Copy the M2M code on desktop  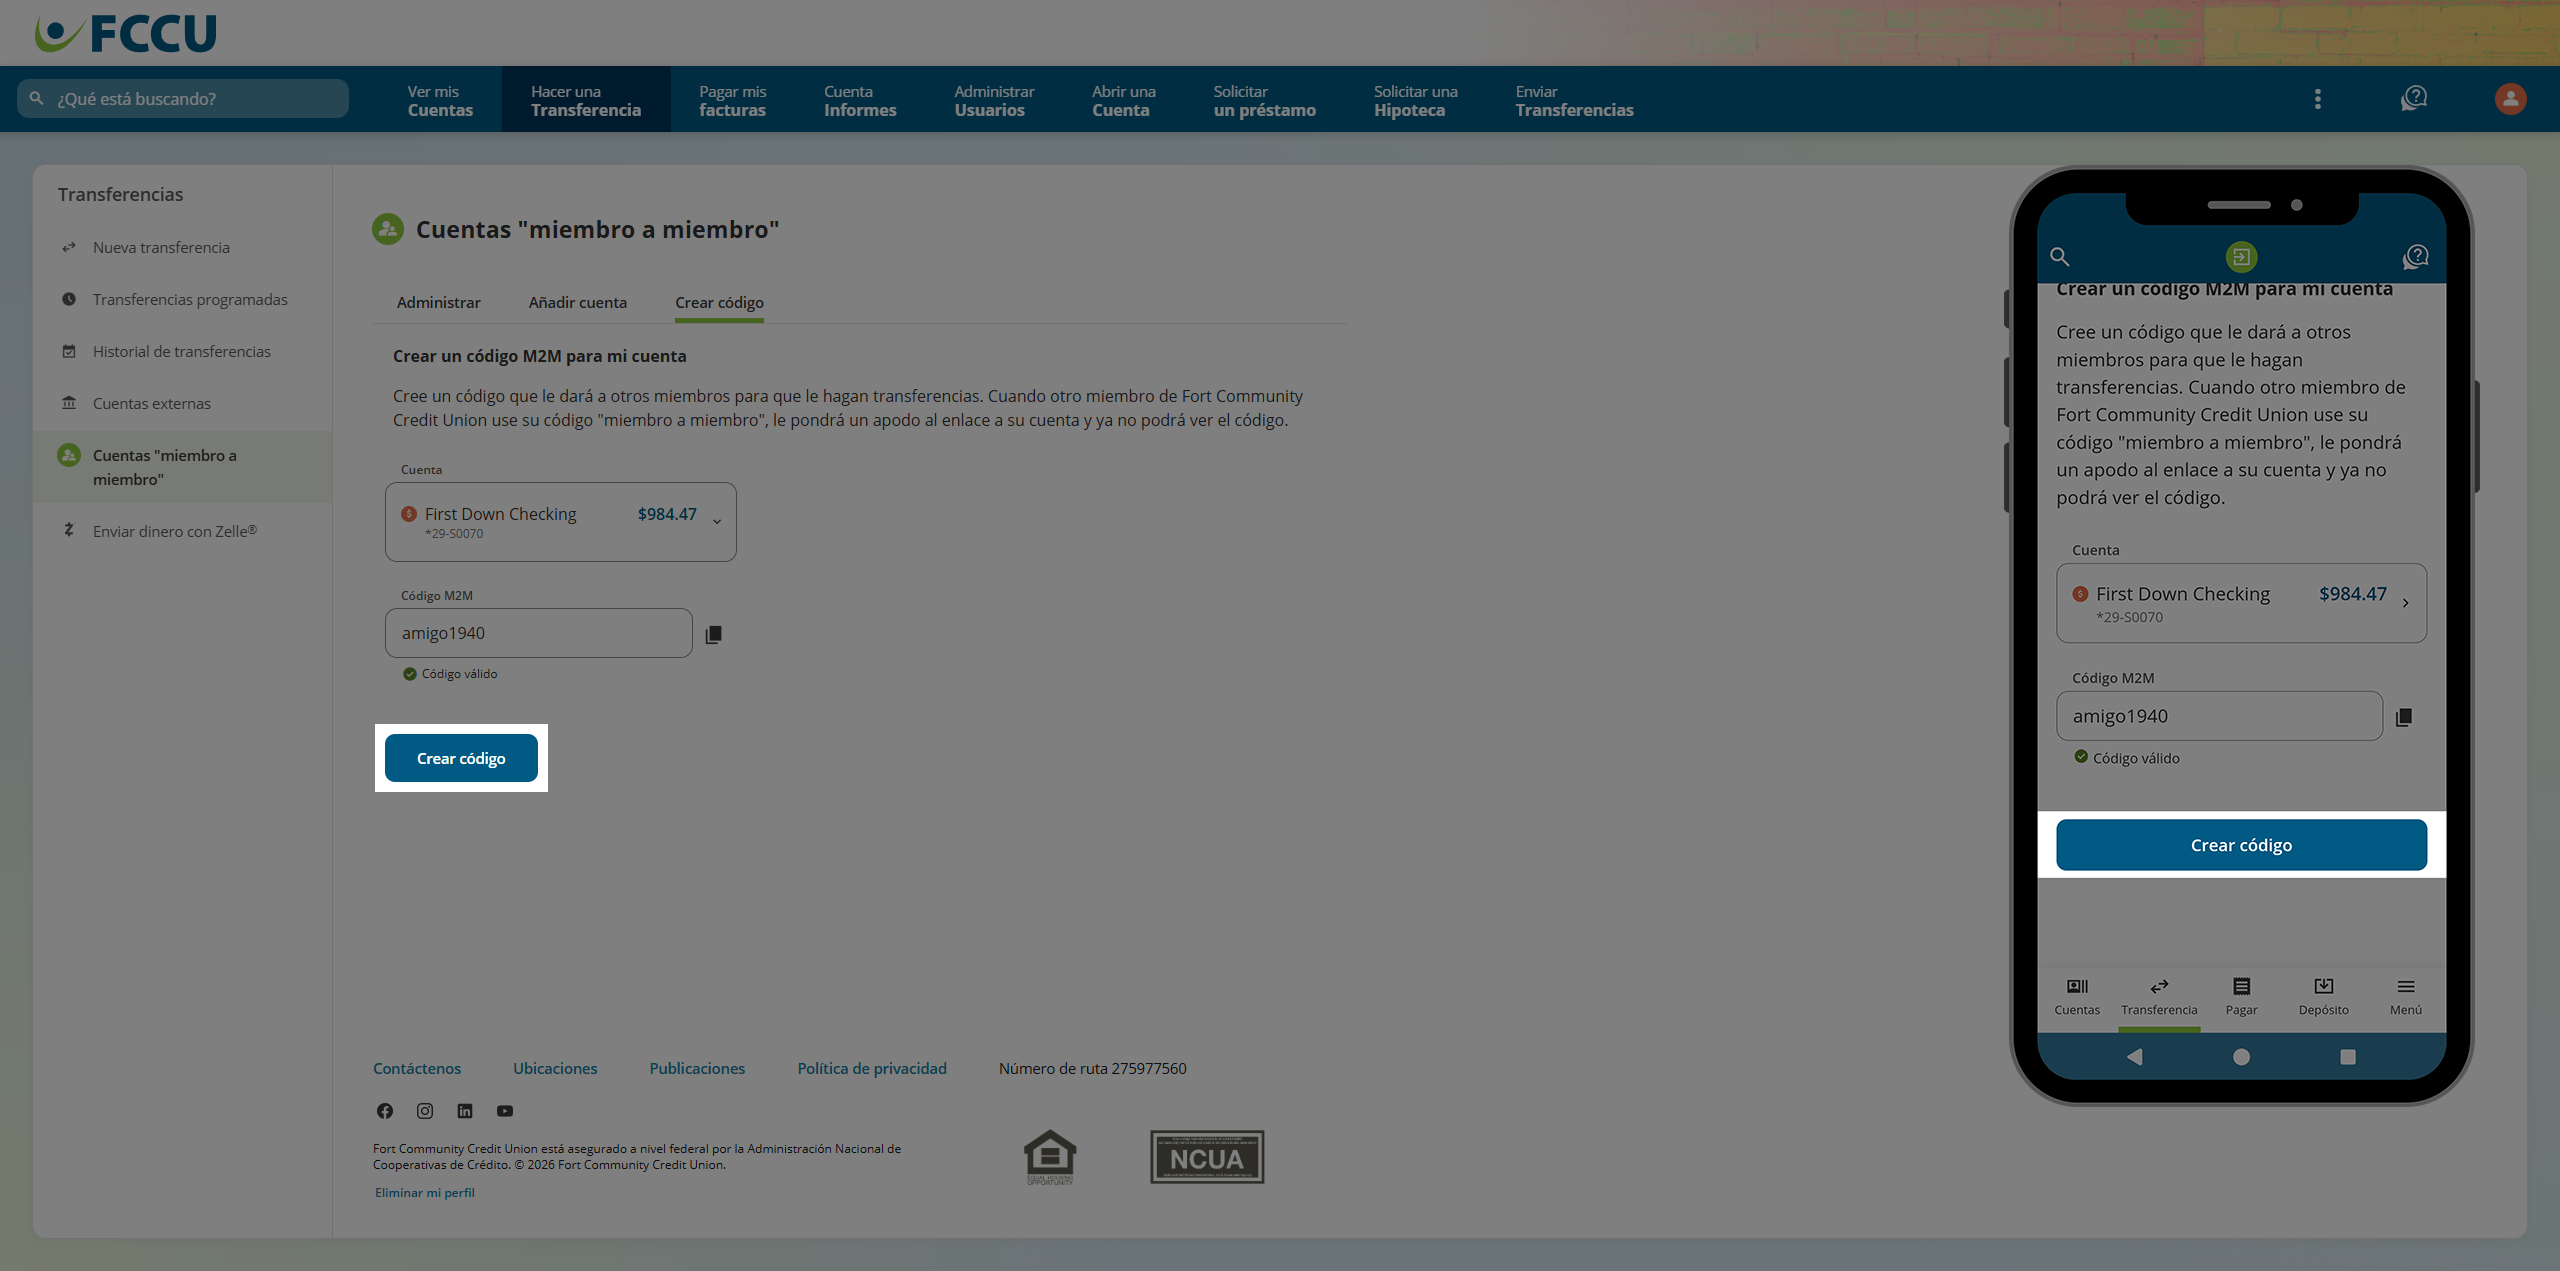(x=713, y=634)
